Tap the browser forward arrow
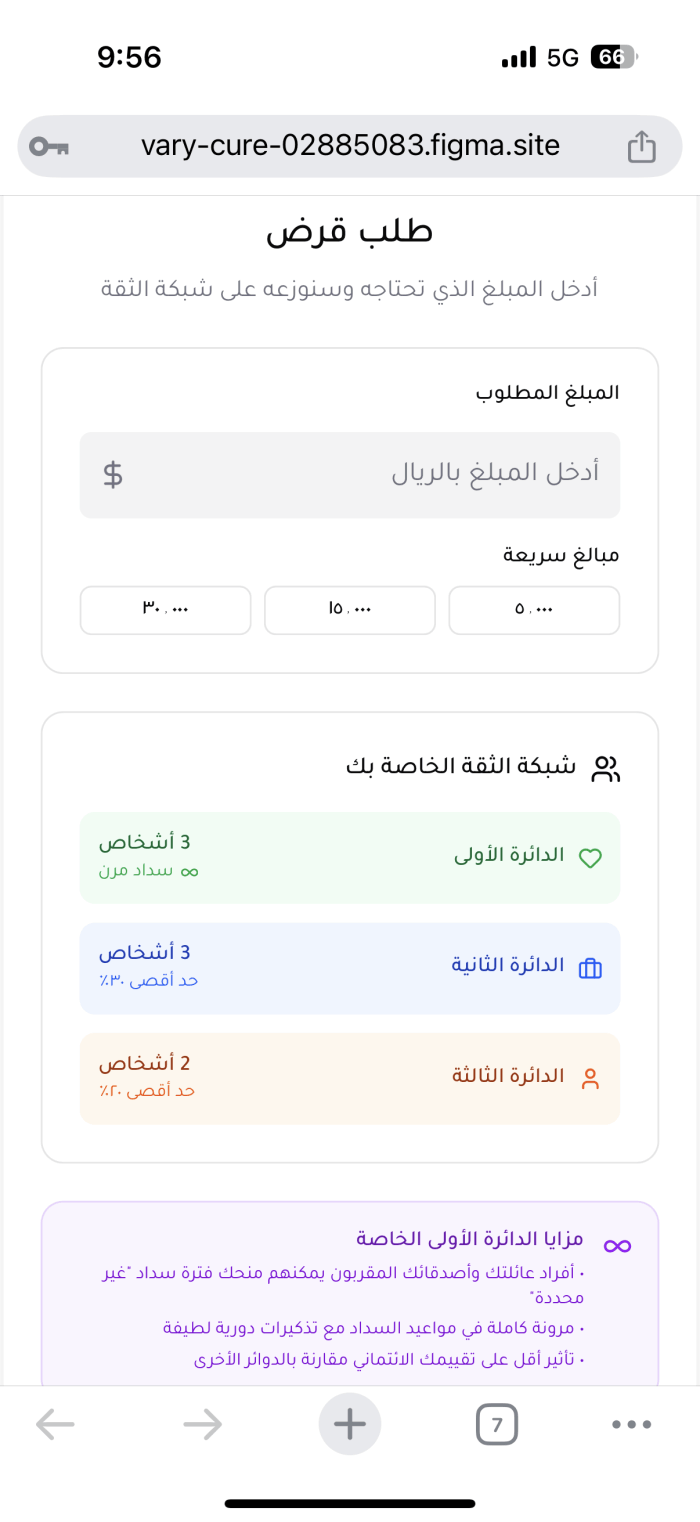The height and width of the screenshot is (1522, 700). coord(203,1423)
